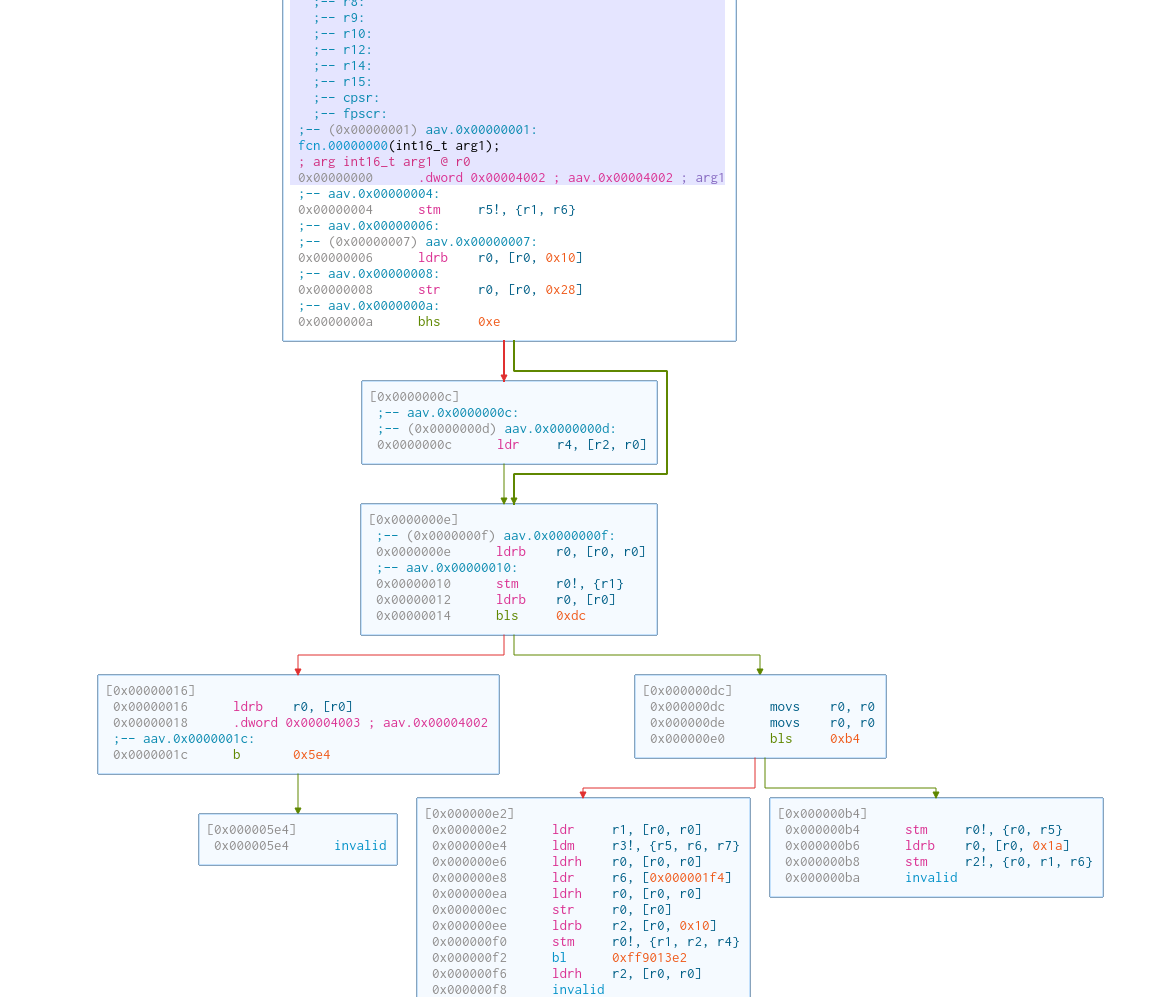
Task: Select the [0x000000b4] block header
Action: click(x=822, y=813)
